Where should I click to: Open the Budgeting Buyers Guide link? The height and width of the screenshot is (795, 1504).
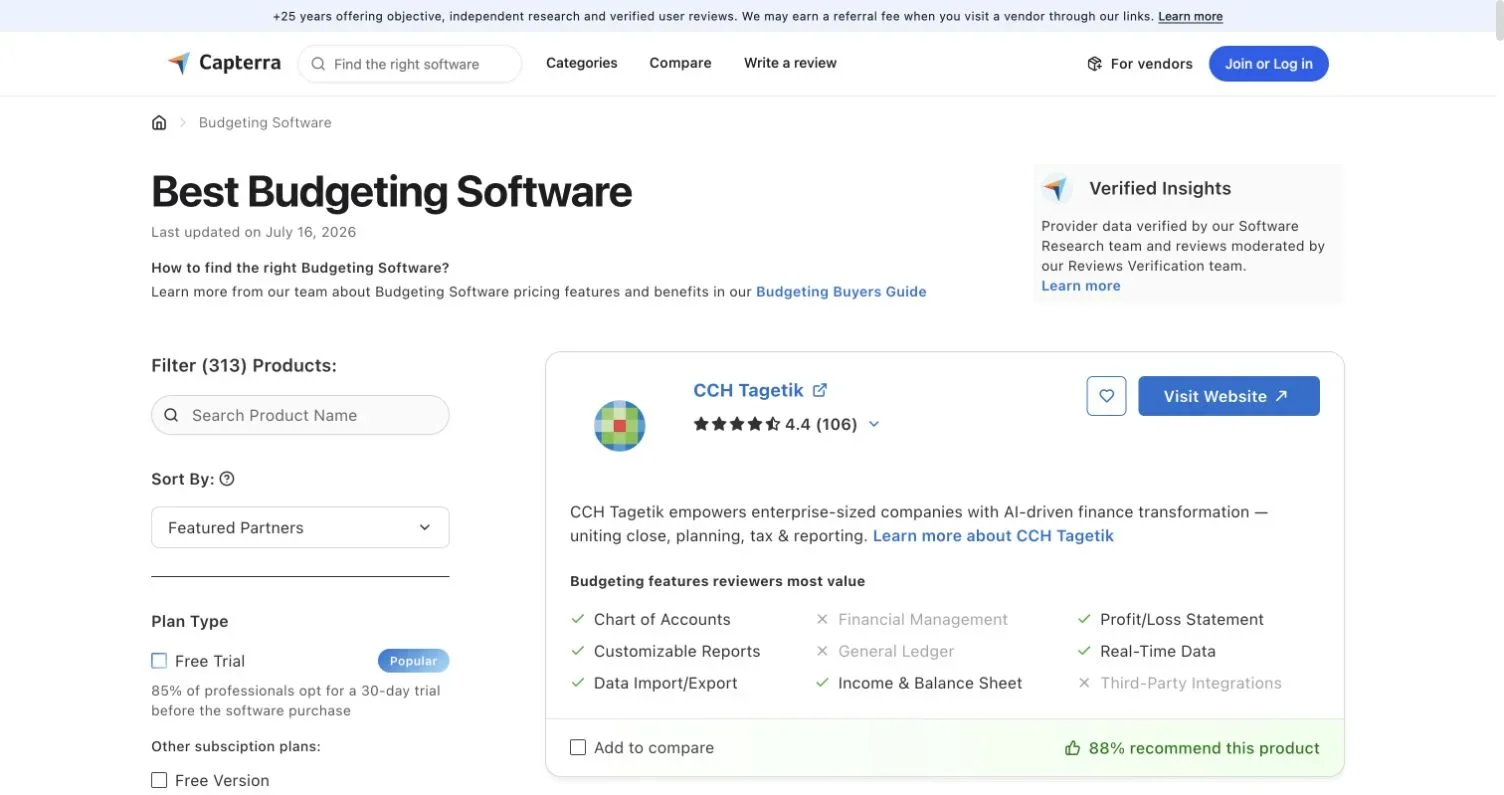[x=841, y=292]
